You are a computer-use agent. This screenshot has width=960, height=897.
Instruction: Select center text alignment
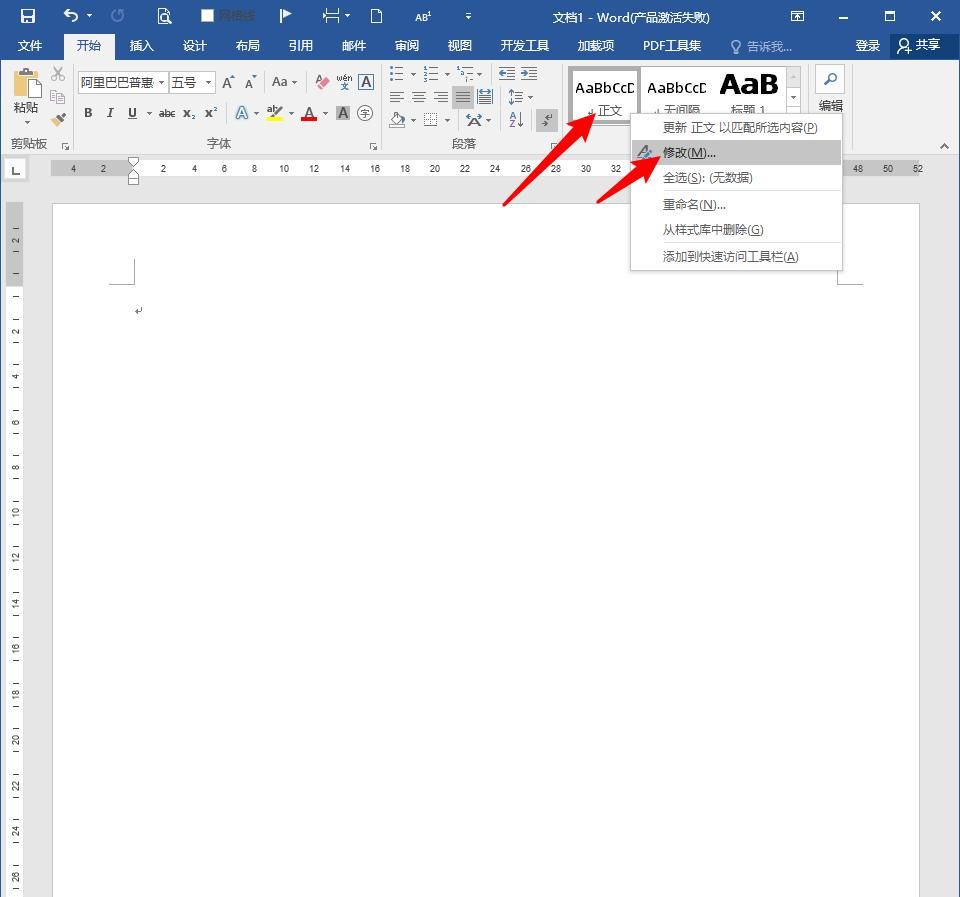(x=419, y=96)
